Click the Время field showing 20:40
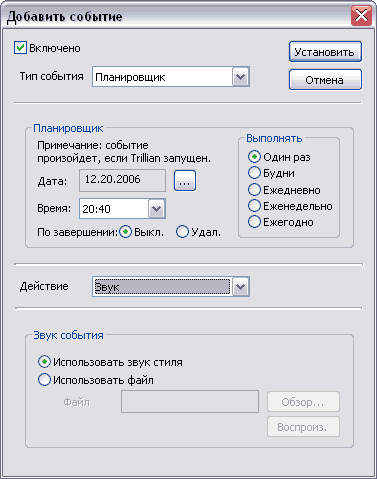Viewport: 377px width, 479px height. pos(114,209)
